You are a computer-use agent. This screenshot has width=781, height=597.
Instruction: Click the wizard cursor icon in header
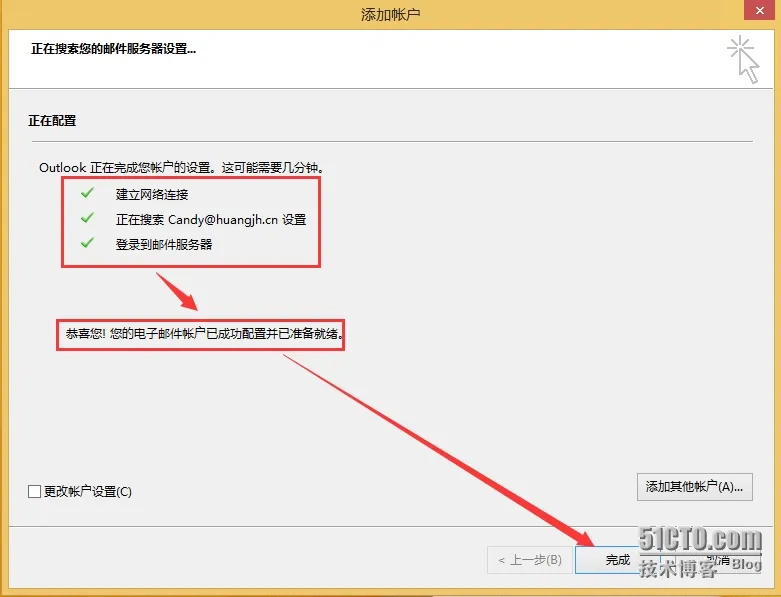point(743,59)
